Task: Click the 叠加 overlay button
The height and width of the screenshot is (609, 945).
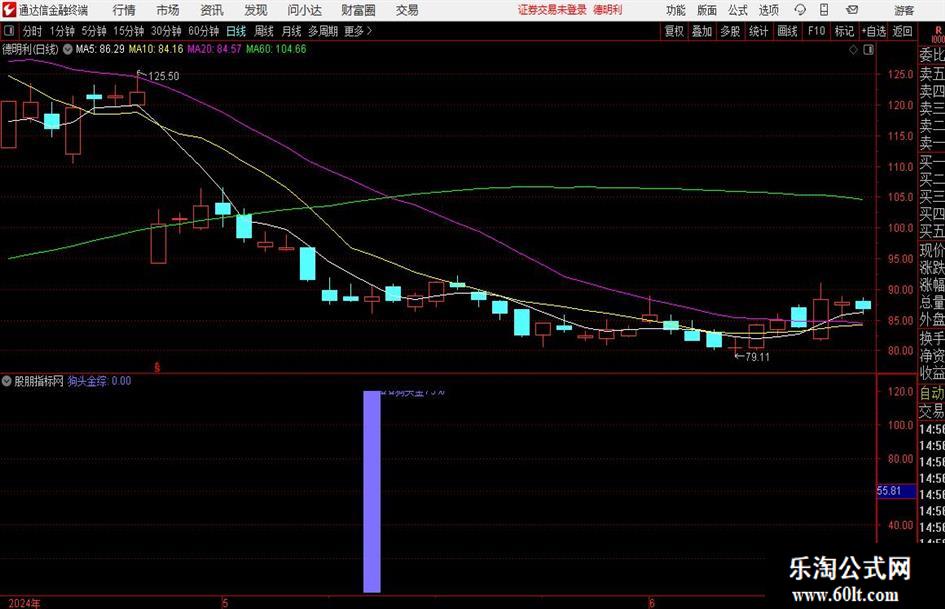Action: tap(702, 31)
